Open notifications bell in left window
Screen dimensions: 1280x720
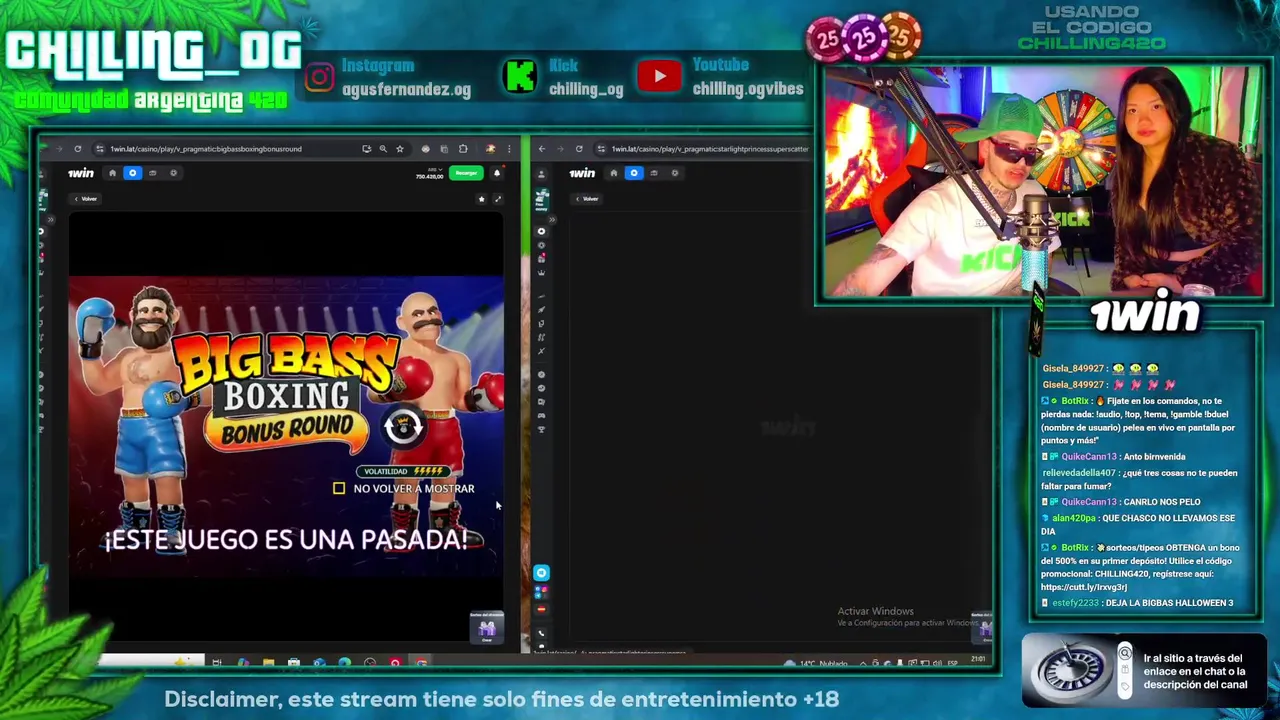(x=497, y=173)
